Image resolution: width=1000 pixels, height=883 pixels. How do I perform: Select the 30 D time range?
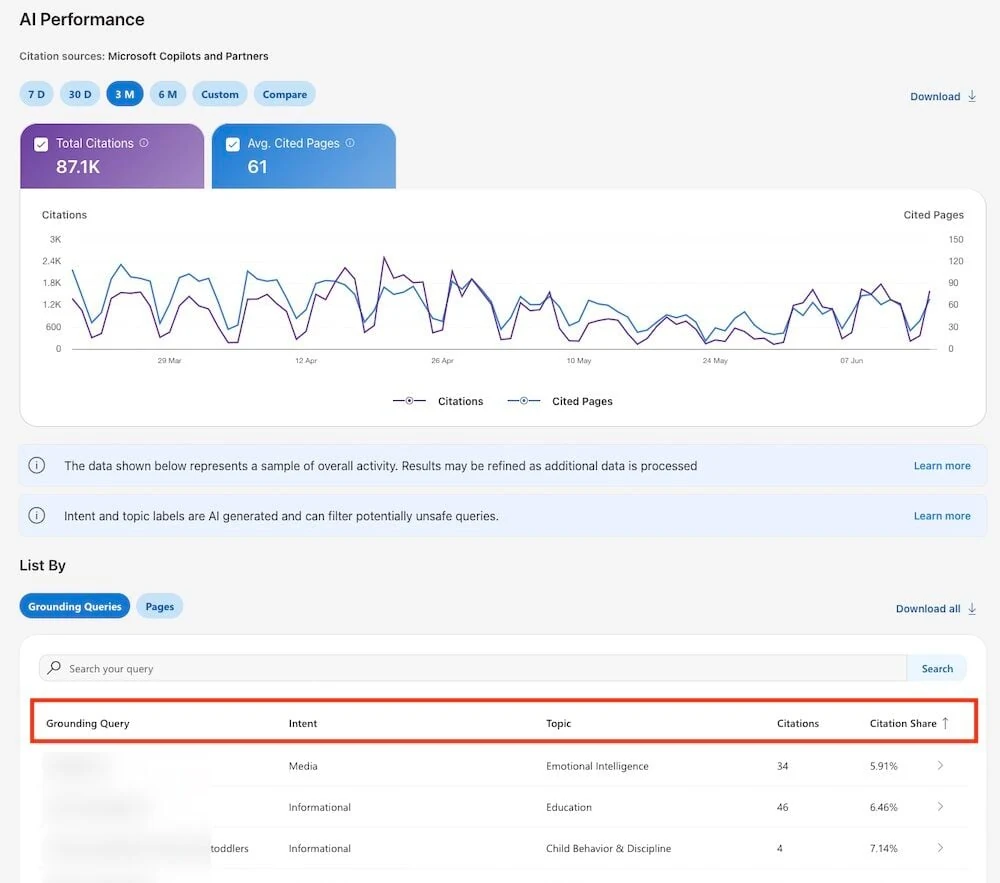(x=80, y=94)
